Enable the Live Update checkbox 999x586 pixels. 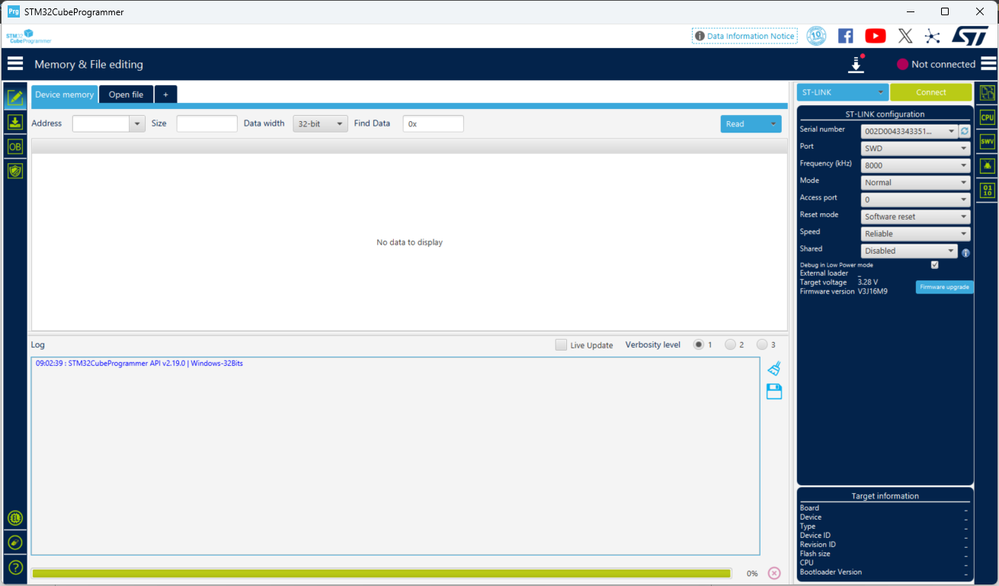coord(561,345)
